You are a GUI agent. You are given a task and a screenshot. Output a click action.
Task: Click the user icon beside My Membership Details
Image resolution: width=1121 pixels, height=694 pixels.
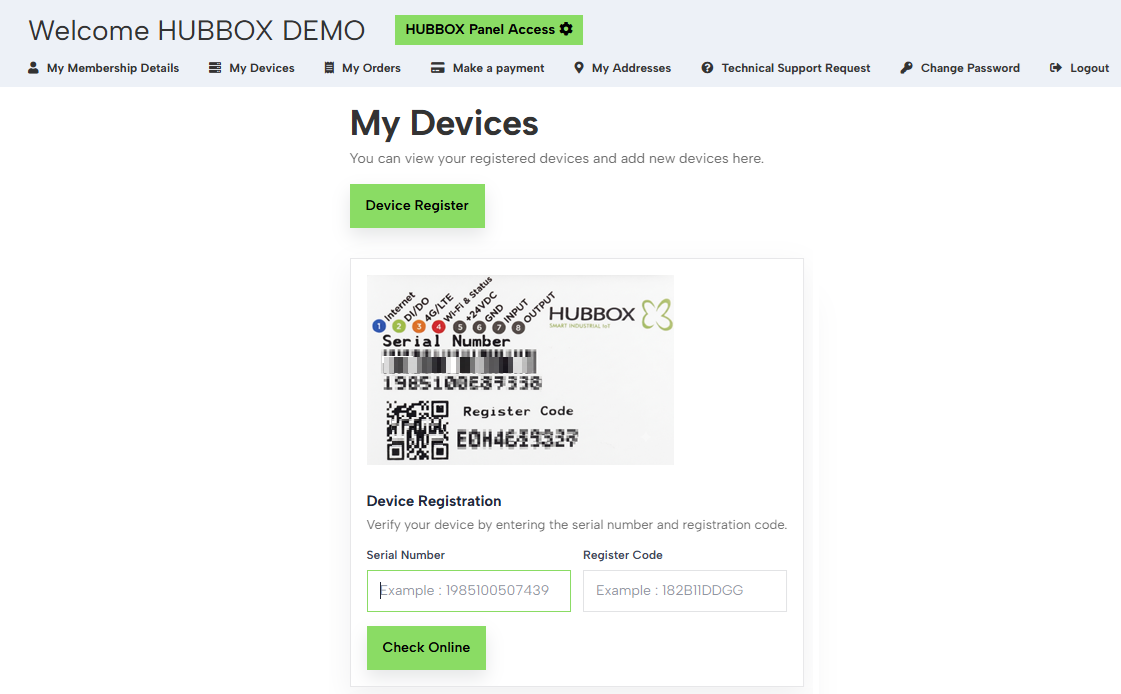(x=33, y=68)
